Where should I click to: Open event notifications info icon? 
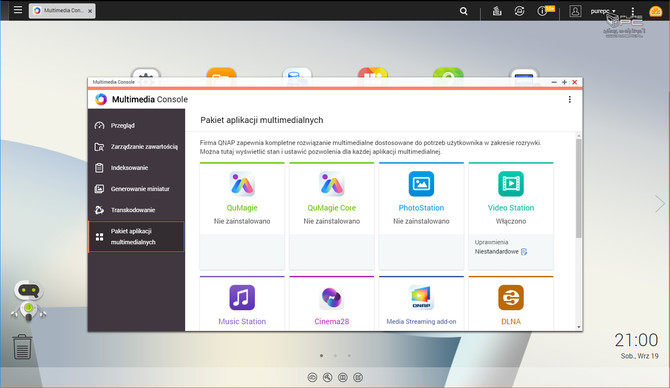pos(542,11)
